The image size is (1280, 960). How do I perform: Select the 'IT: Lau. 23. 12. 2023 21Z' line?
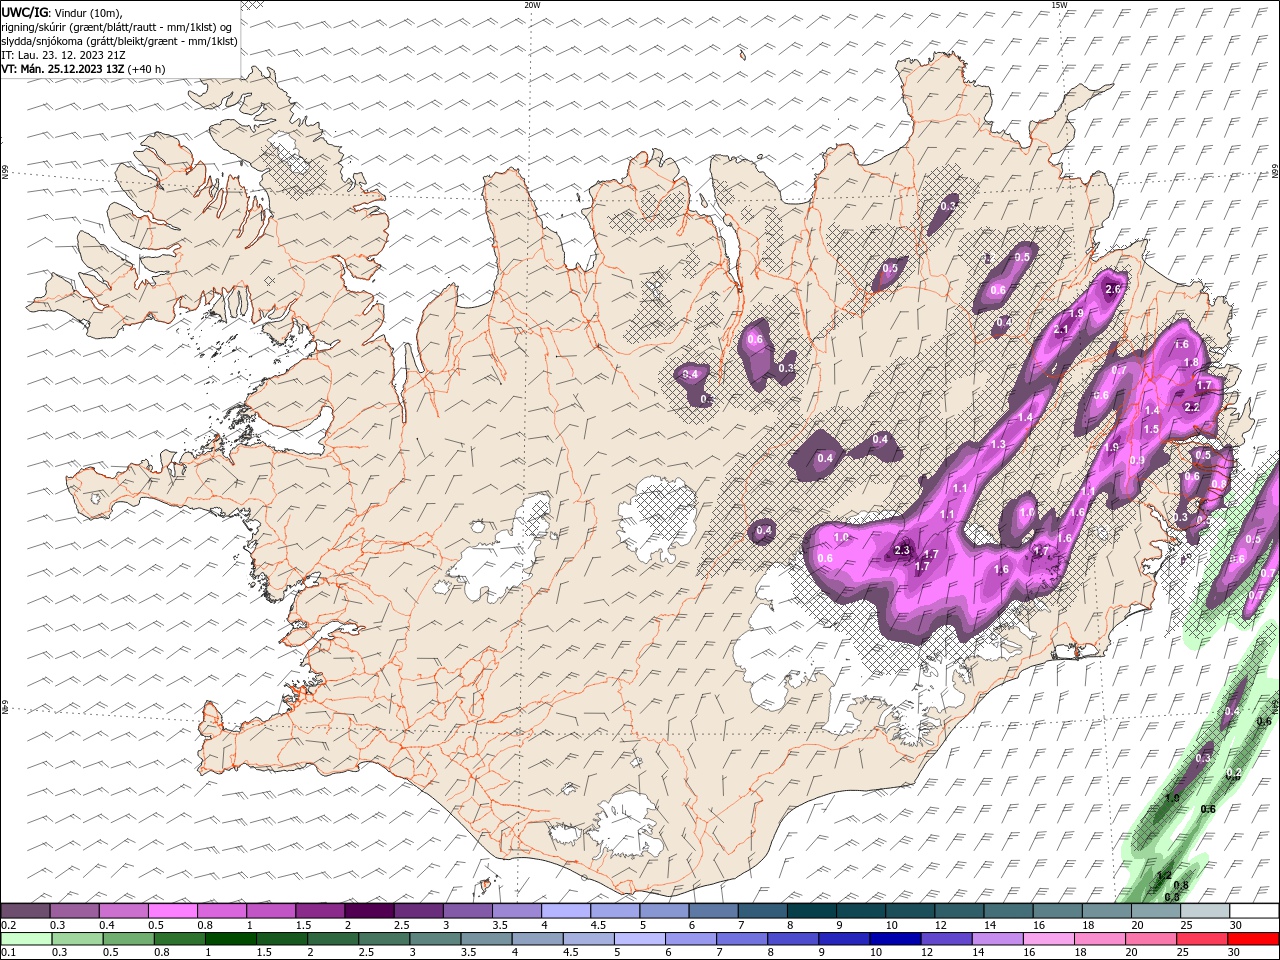pos(64,55)
